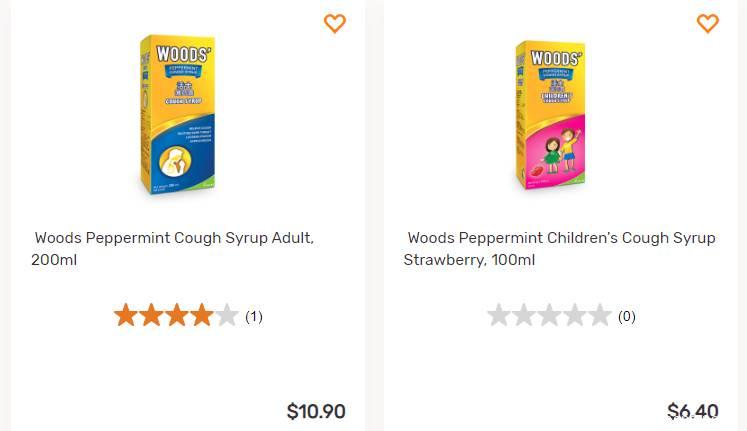Viewport: 747px width, 431px height.
Task: Click the grey fifth star on Adult syrup
Action: click(227, 316)
